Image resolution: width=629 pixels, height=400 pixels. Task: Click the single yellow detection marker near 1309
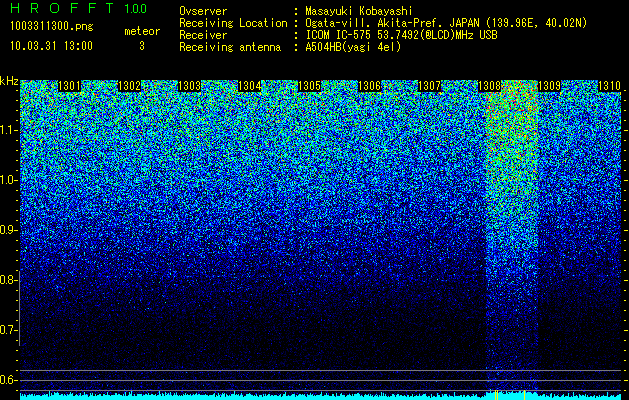coord(525,395)
